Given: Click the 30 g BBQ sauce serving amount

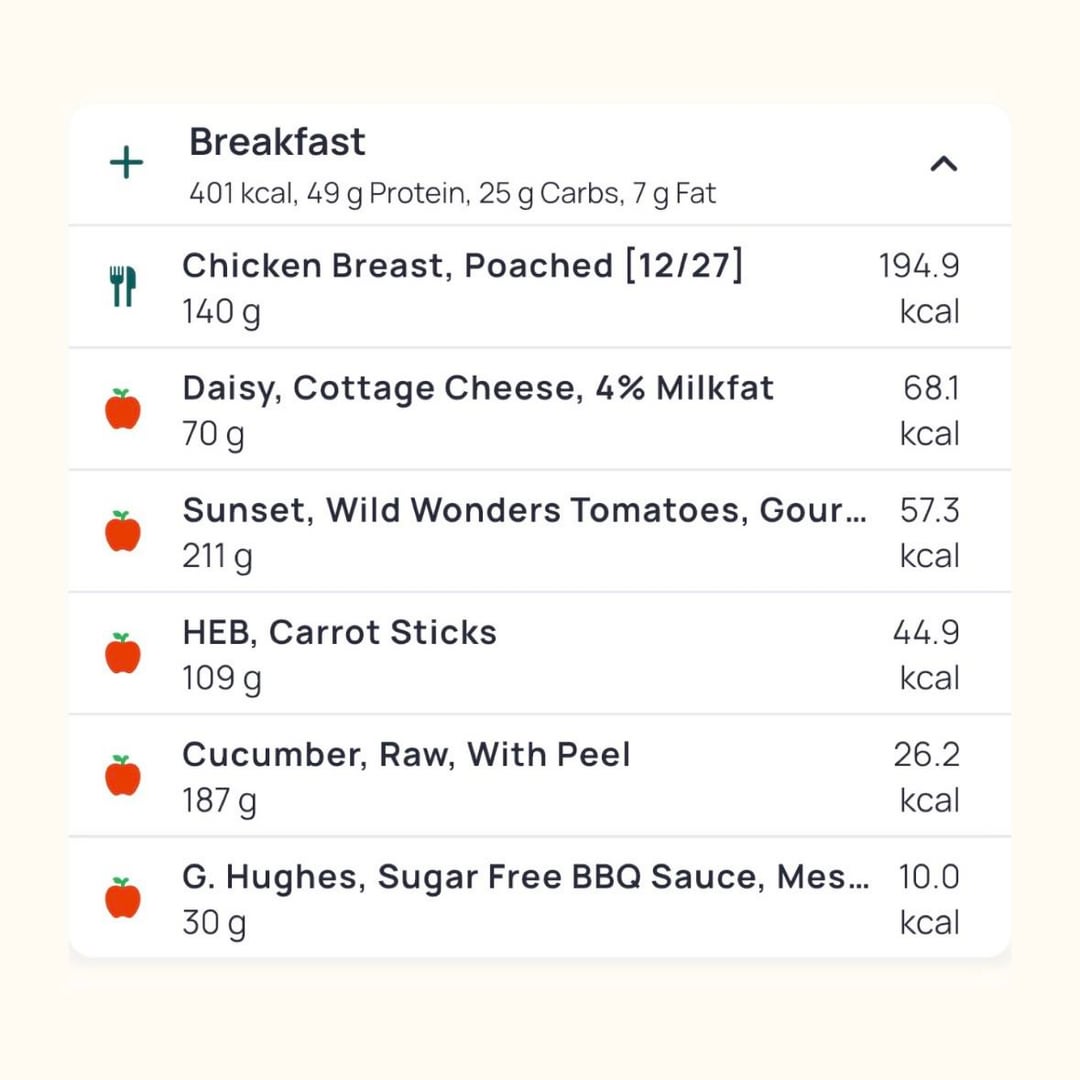Looking at the screenshot, I should [x=214, y=923].
